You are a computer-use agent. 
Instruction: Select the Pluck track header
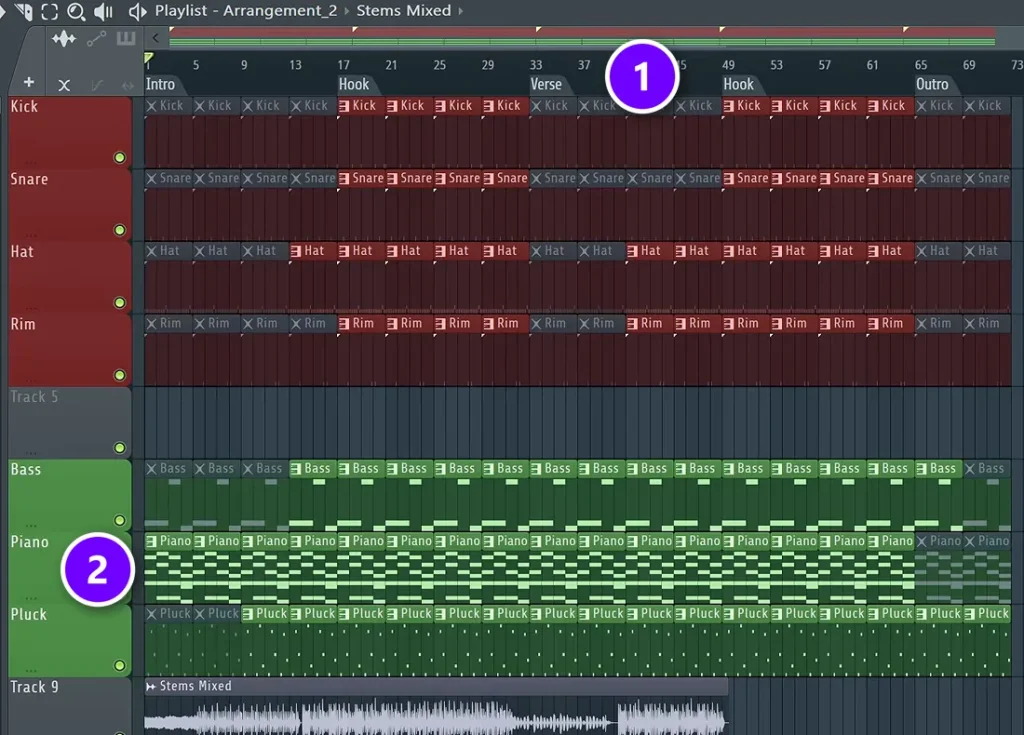70,640
